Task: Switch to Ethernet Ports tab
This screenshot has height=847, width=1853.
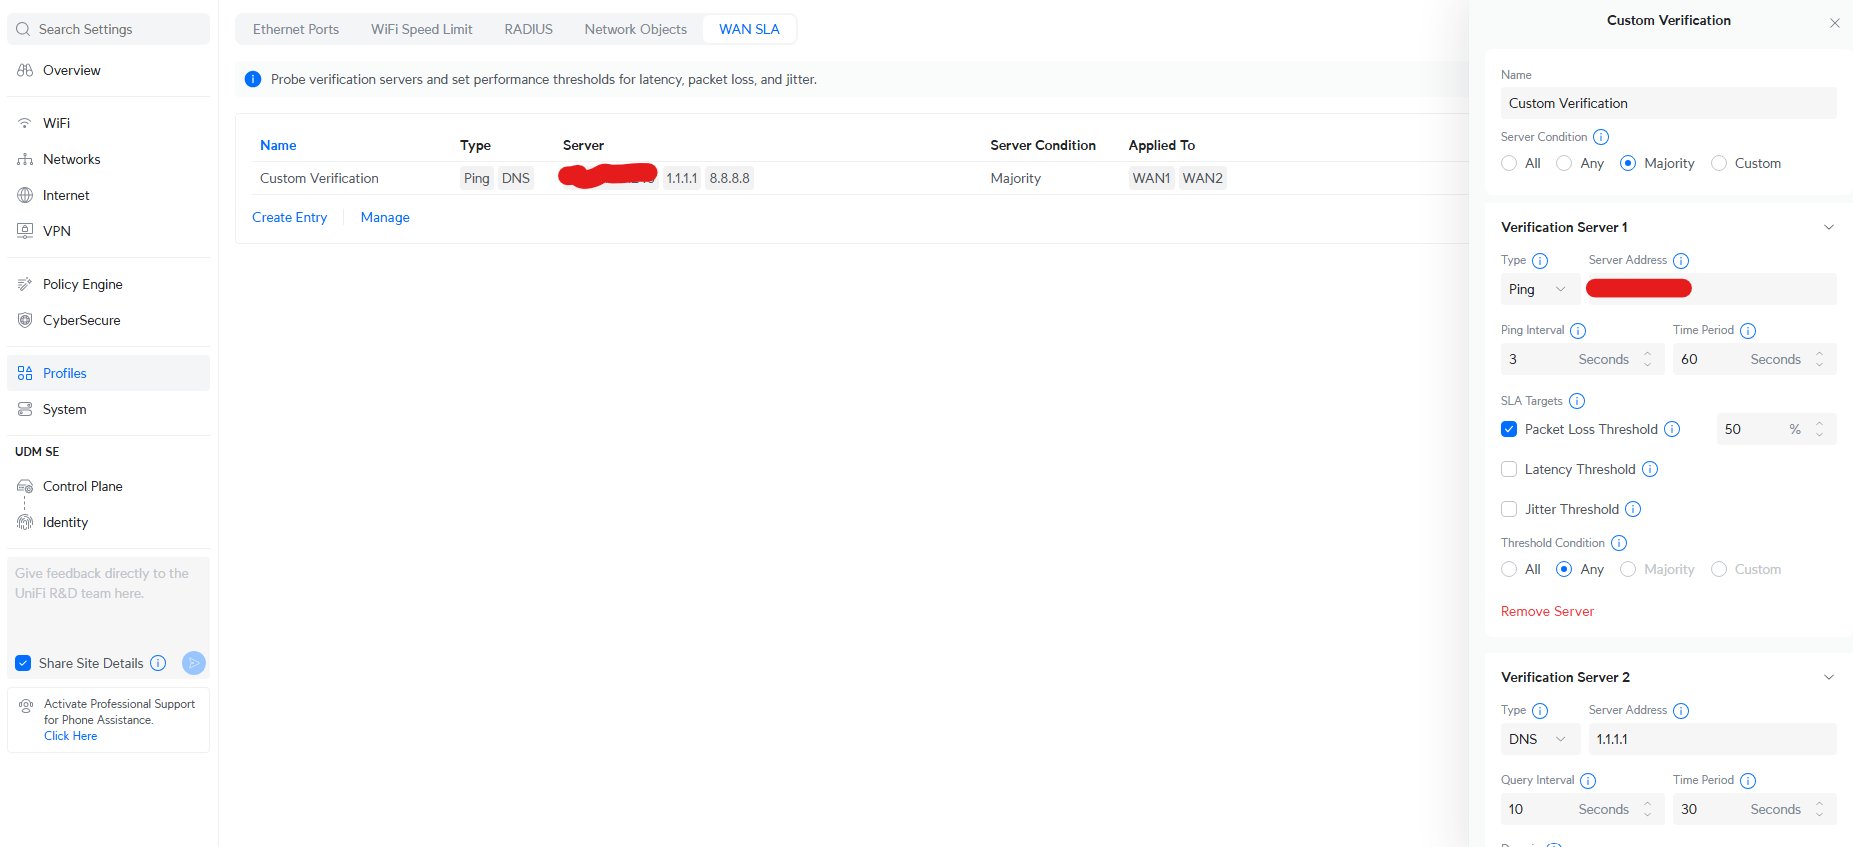Action: tap(296, 29)
